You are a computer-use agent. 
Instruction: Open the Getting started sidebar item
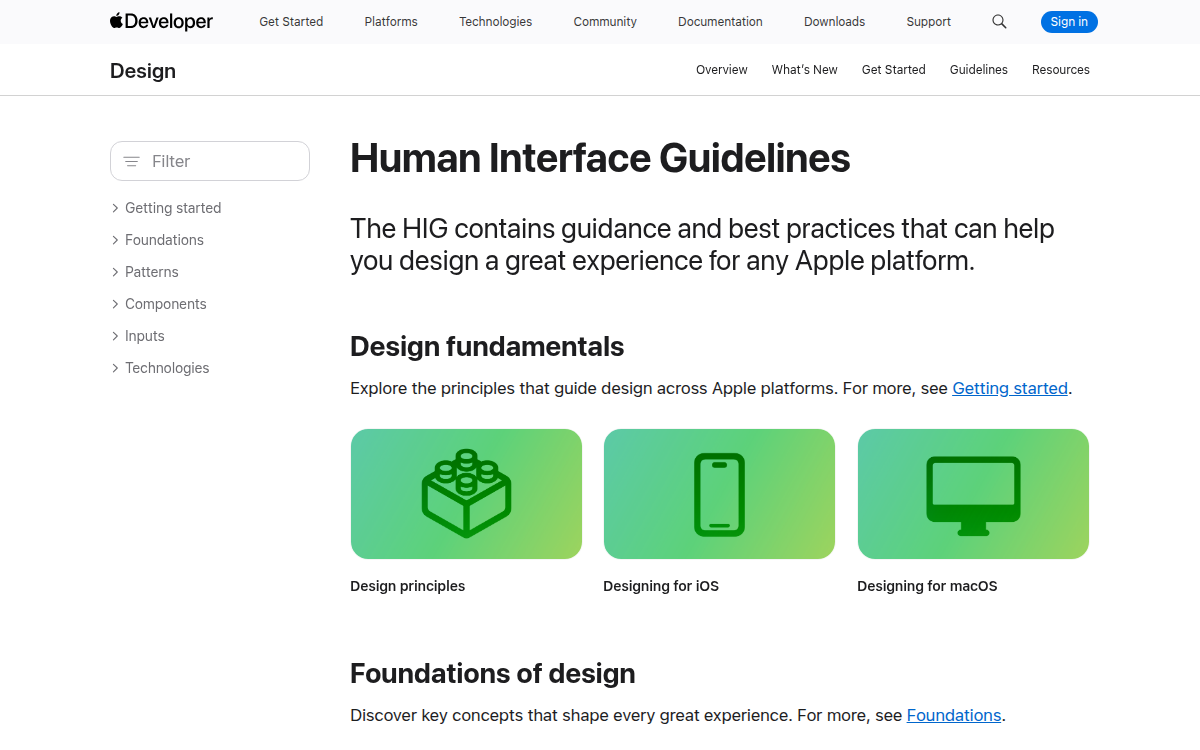pyautogui.click(x=173, y=208)
